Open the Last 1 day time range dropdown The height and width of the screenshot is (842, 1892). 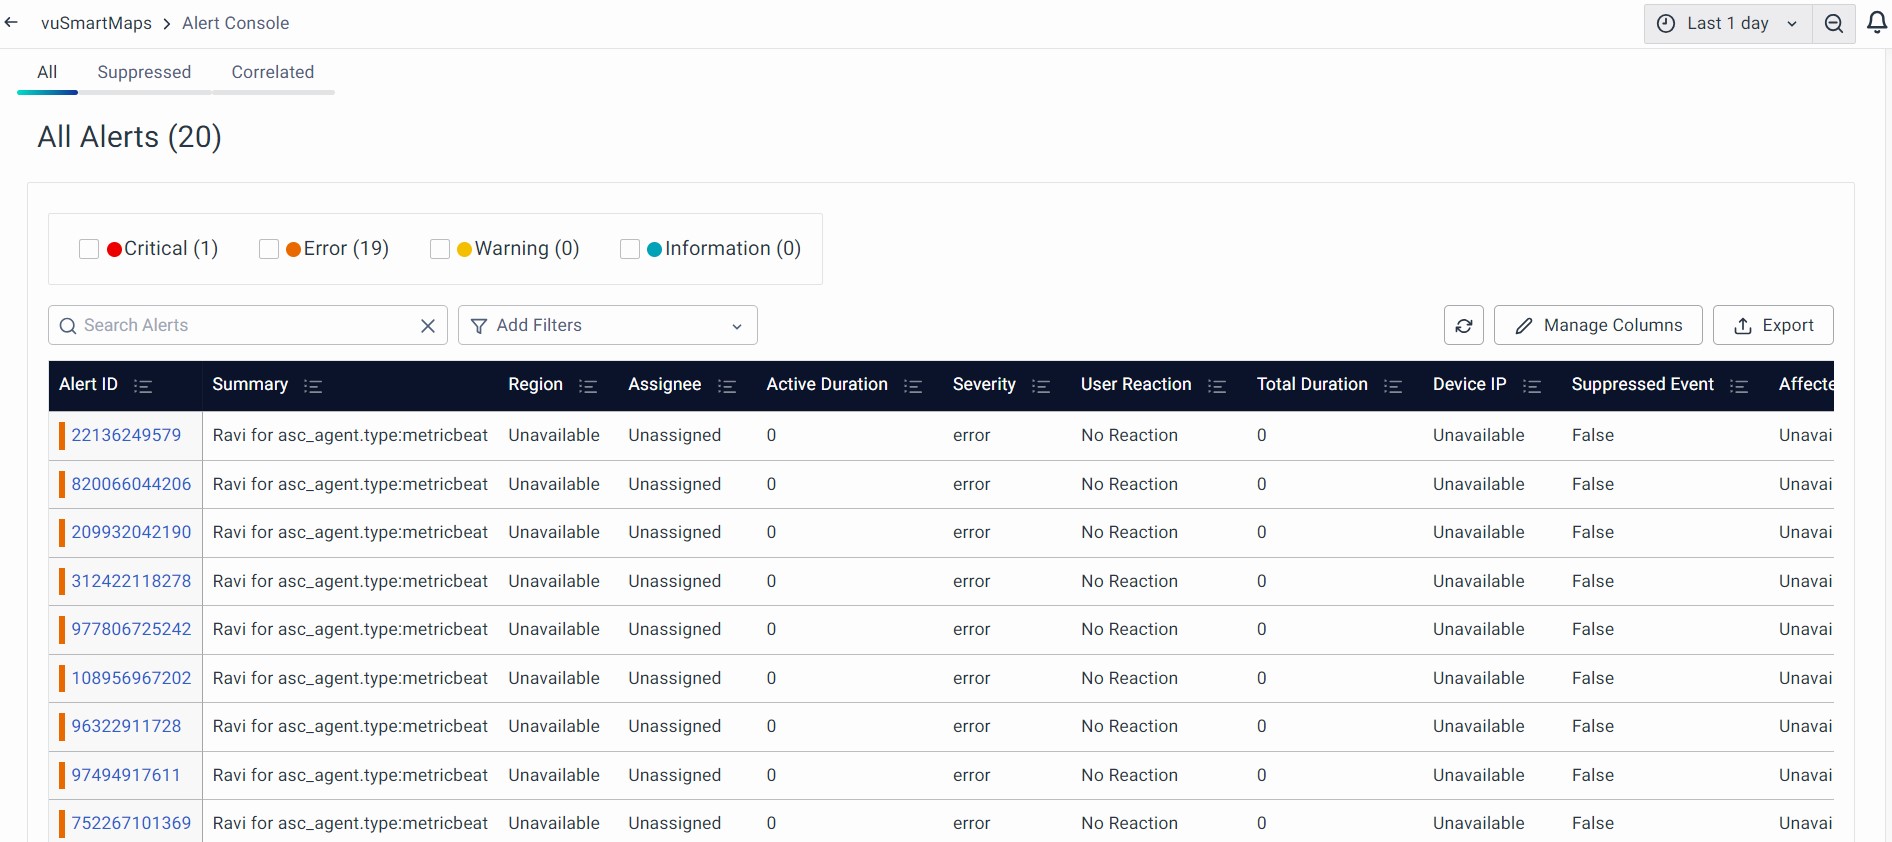(1727, 24)
